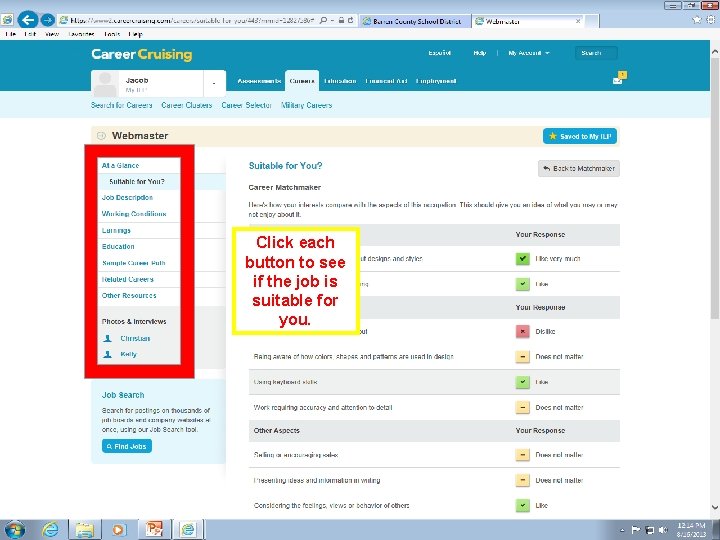Open the Career Selector link
Viewport: 720px width, 540px height.
[x=247, y=105]
